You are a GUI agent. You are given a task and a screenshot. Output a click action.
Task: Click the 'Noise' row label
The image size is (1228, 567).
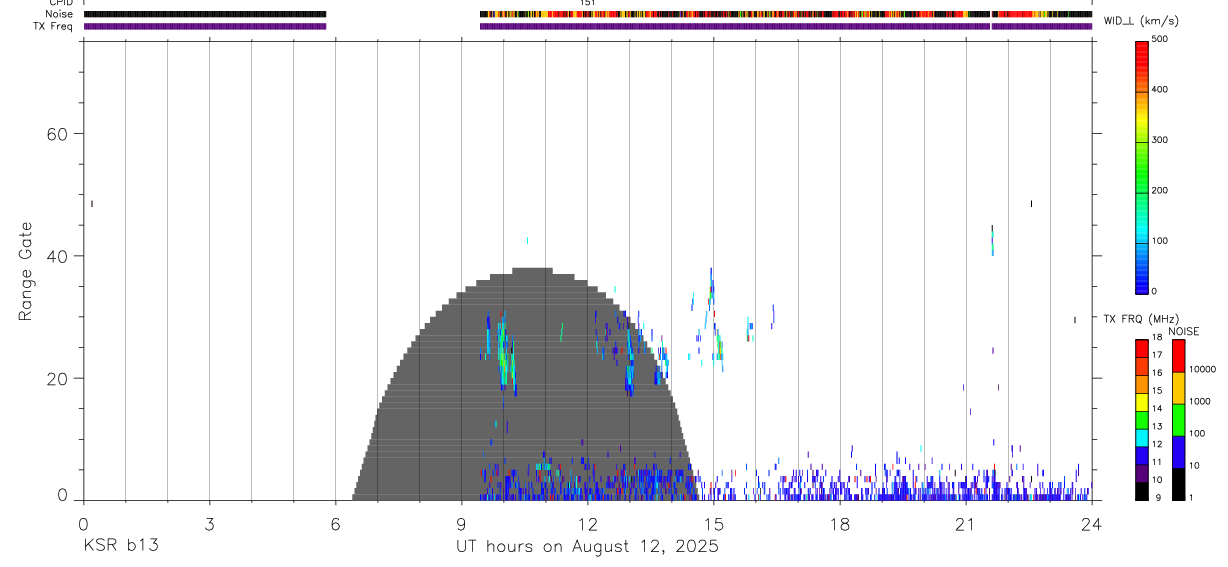[x=59, y=14]
